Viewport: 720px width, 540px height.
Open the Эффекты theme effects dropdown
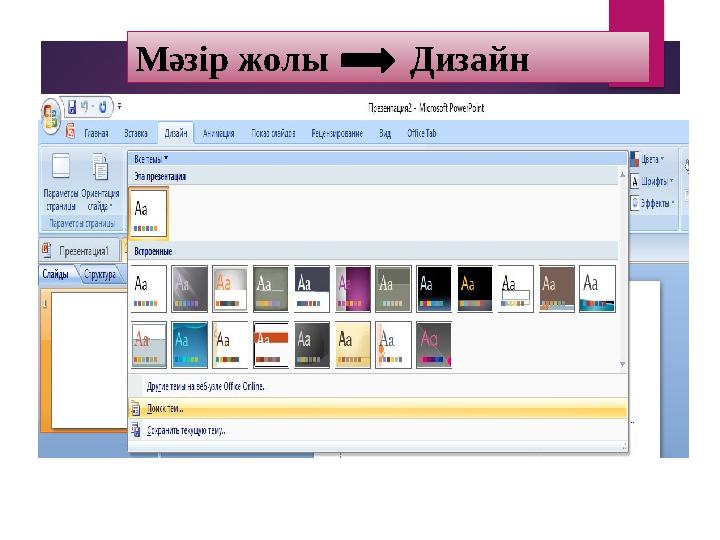point(653,202)
